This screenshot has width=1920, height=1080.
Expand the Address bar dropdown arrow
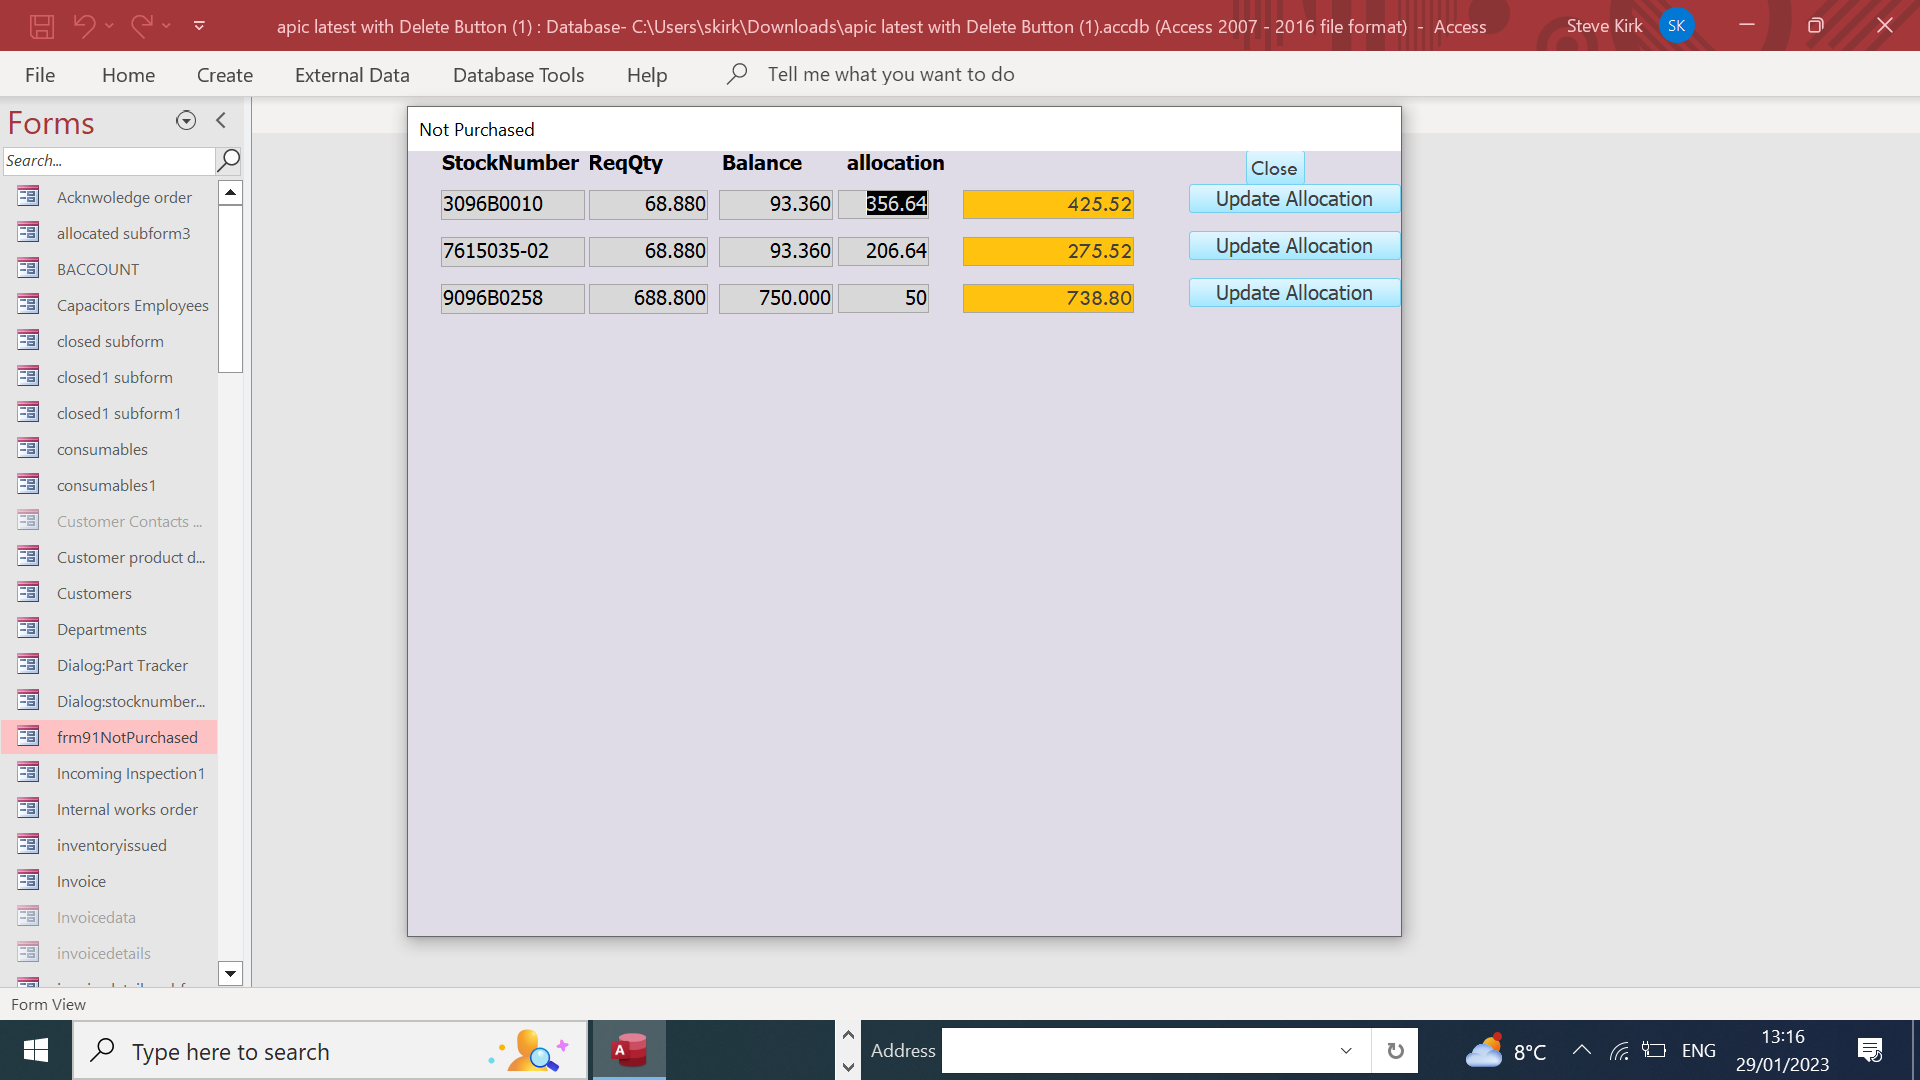click(x=1346, y=1050)
